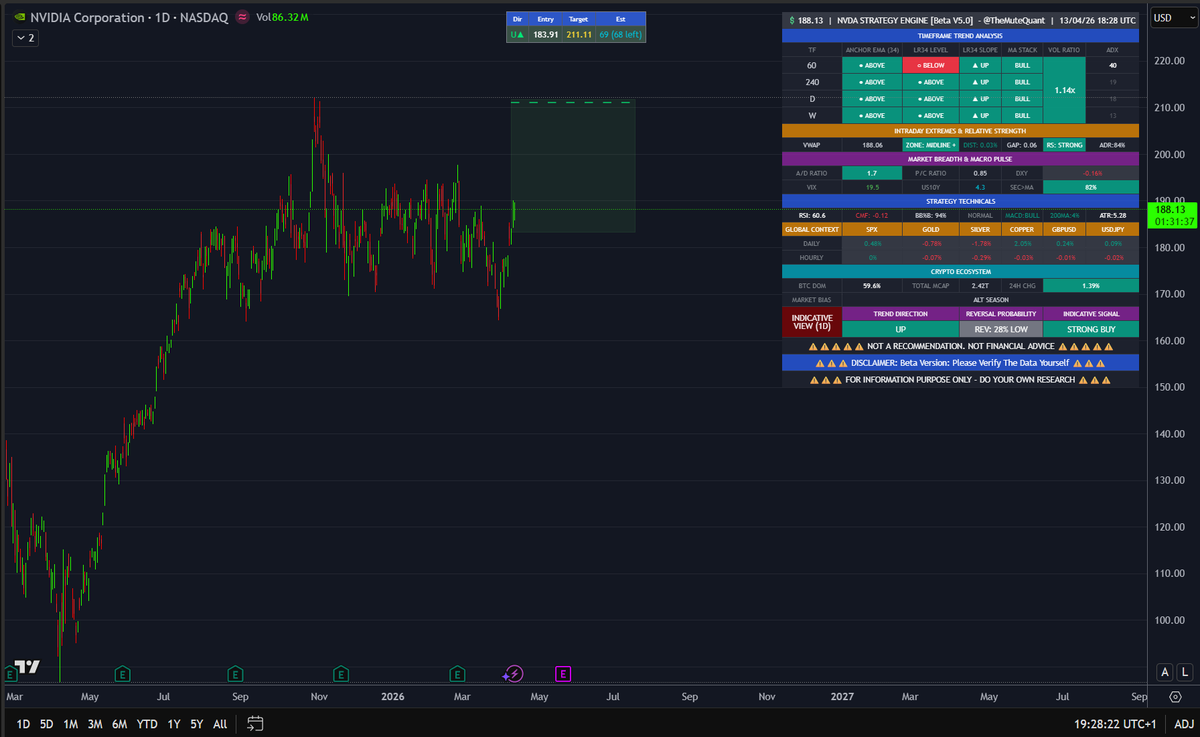Select the 3M date range
1200x737 pixels.
95,723
